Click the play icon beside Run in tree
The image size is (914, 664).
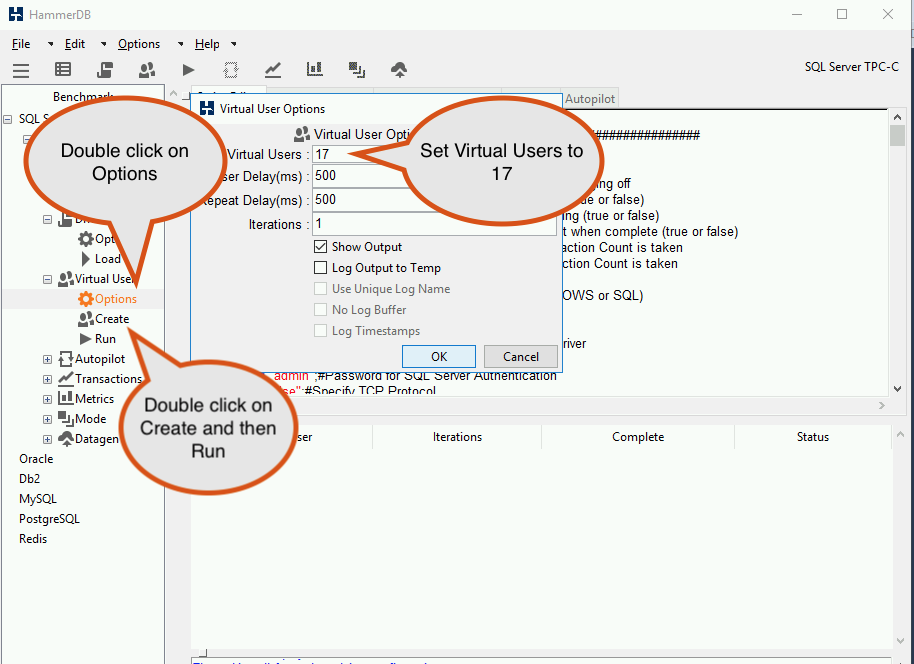tap(86, 339)
